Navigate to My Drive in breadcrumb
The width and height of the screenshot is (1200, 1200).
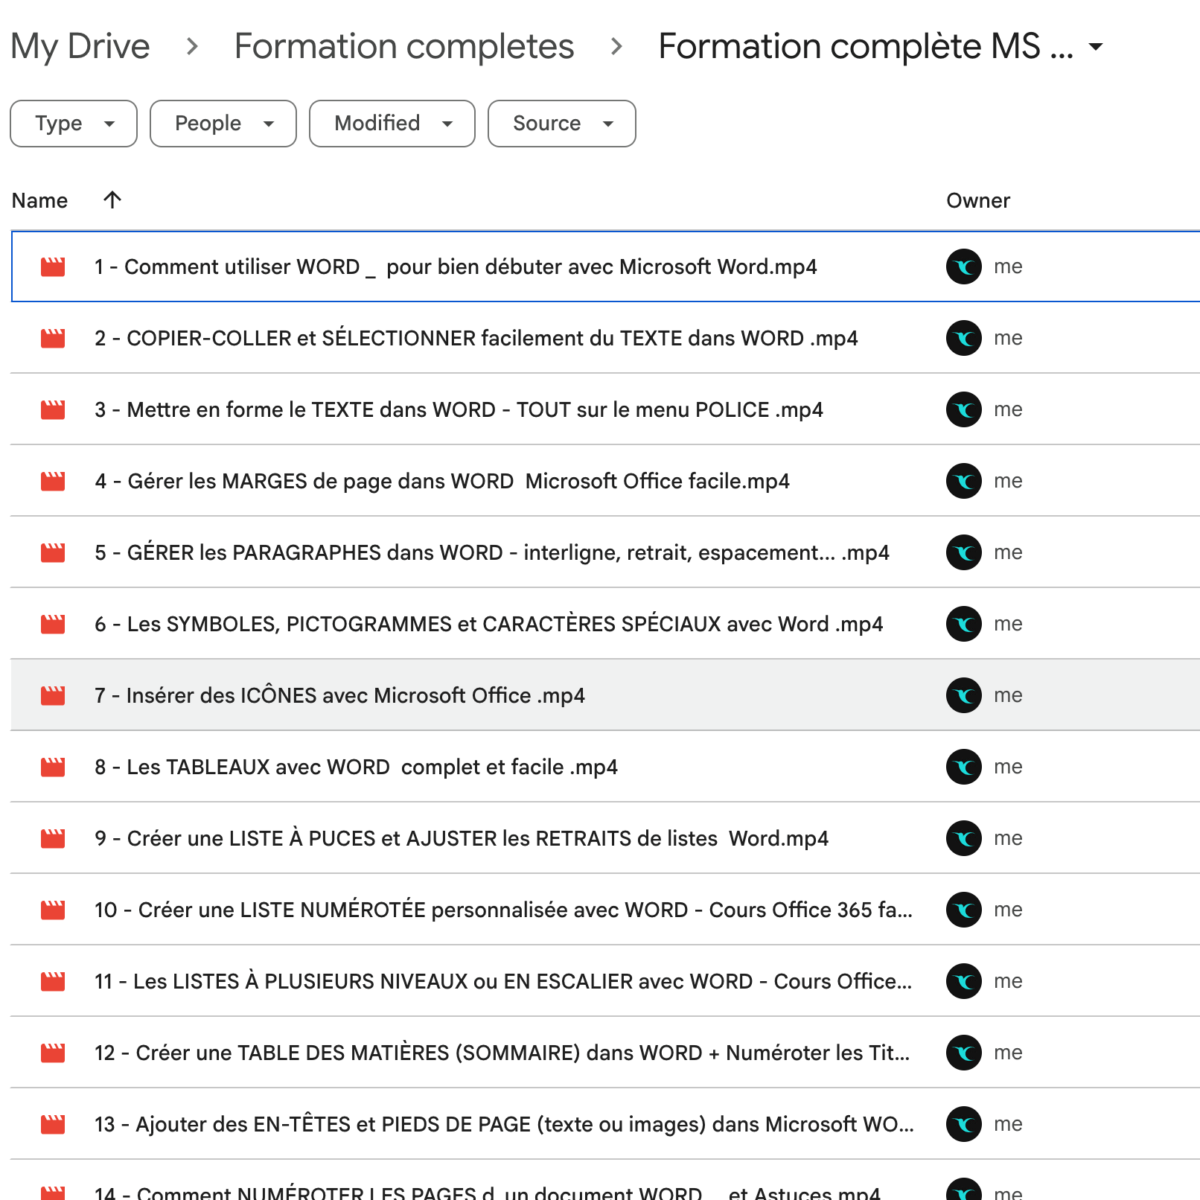80,47
